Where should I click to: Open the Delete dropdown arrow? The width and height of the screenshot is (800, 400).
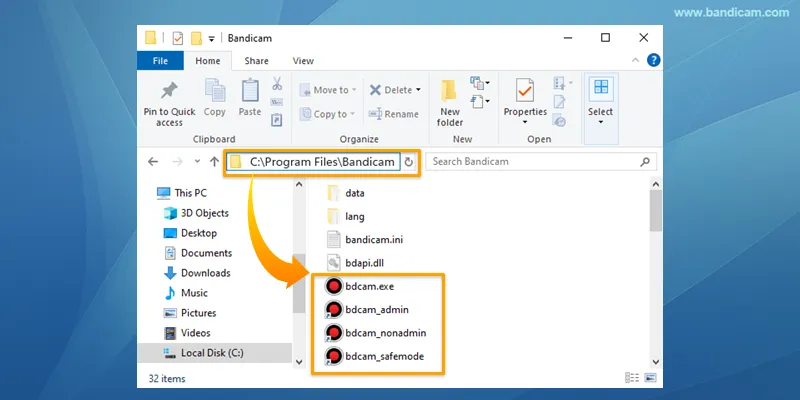[x=418, y=90]
